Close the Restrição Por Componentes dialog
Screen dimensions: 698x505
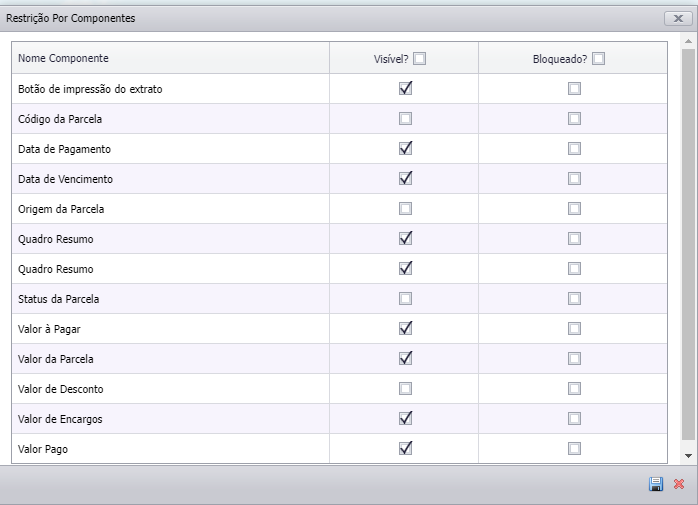pyautogui.click(x=678, y=18)
